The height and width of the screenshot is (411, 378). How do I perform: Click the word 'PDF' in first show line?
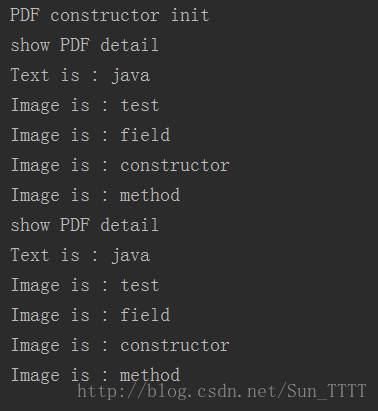pos(75,45)
